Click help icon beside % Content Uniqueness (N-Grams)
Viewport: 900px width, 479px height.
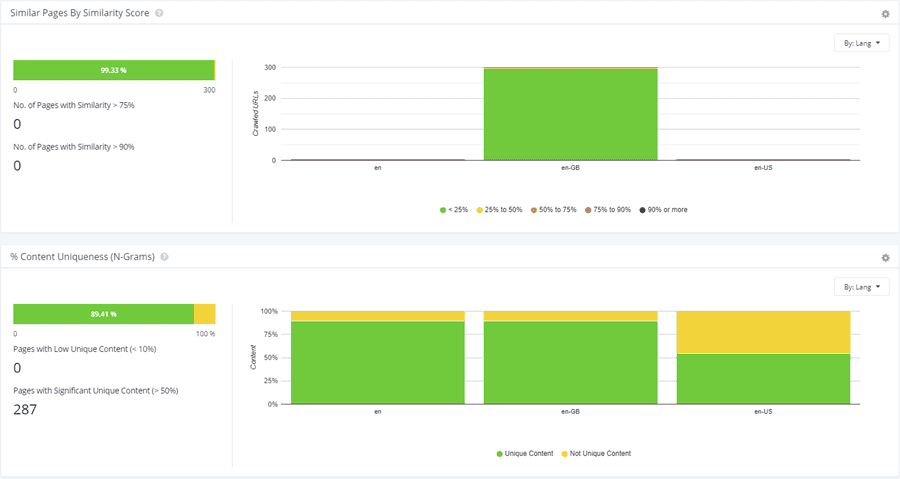click(164, 257)
